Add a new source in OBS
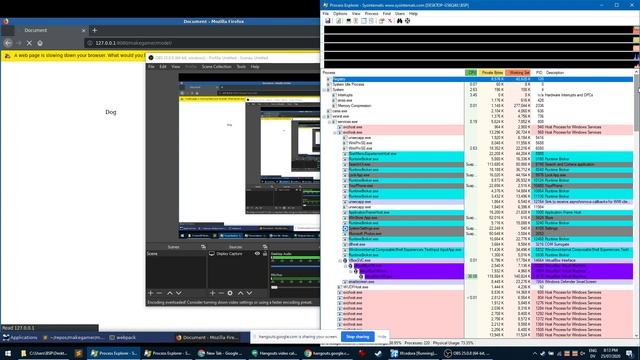 click(x=212, y=293)
